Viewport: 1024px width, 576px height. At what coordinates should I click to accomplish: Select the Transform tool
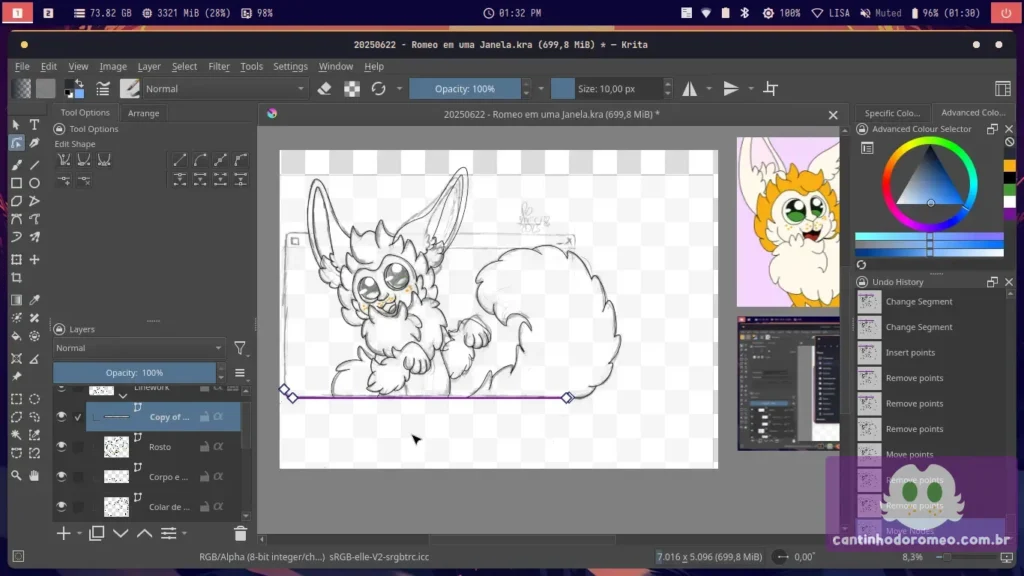[16, 260]
